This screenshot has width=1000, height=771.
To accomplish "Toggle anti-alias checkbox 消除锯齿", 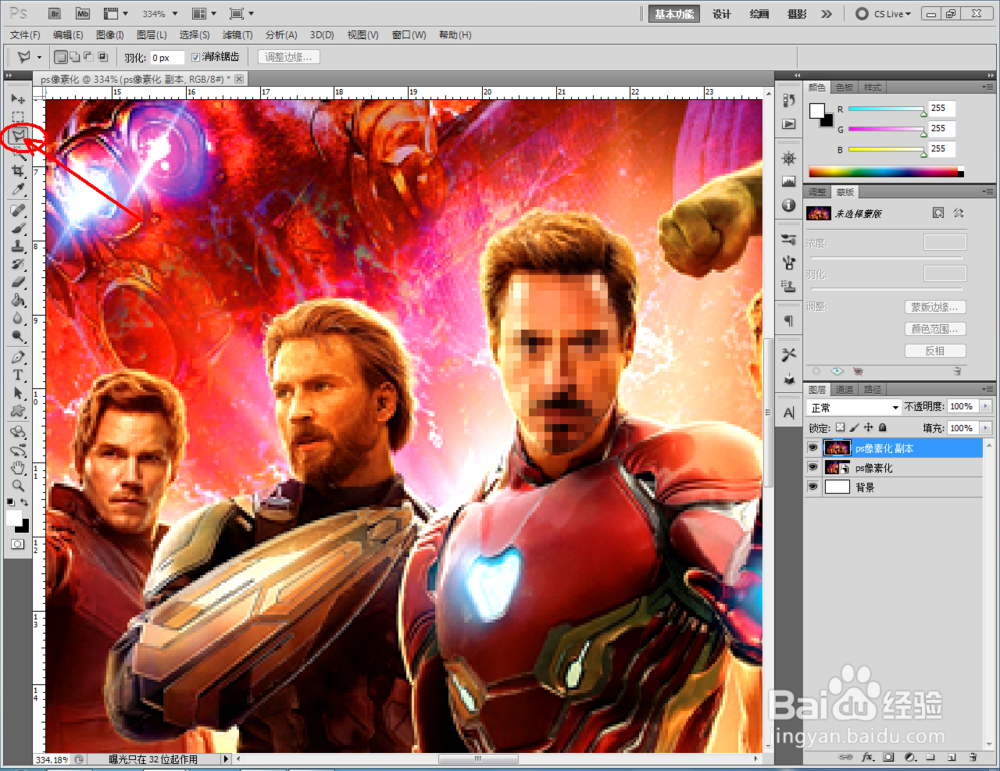I will (x=196, y=57).
